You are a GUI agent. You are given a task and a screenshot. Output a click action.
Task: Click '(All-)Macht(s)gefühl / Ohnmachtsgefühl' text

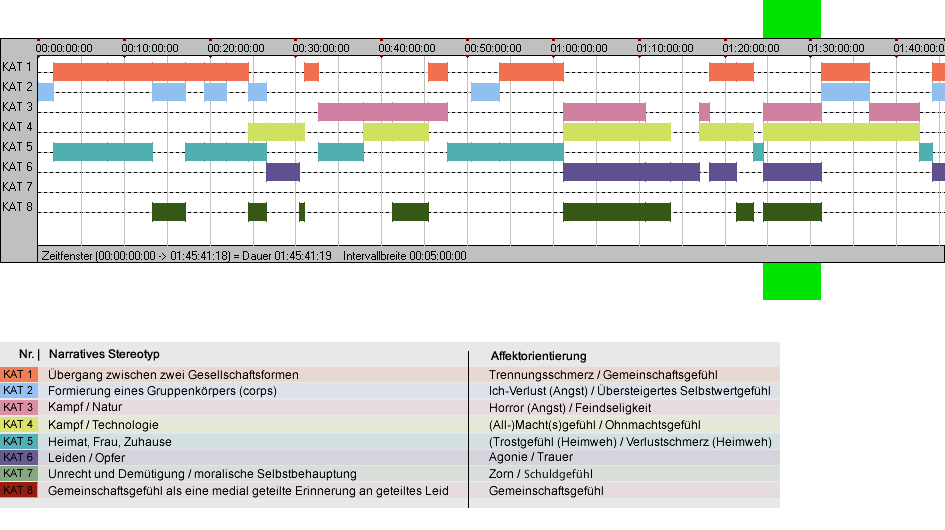pos(594,424)
